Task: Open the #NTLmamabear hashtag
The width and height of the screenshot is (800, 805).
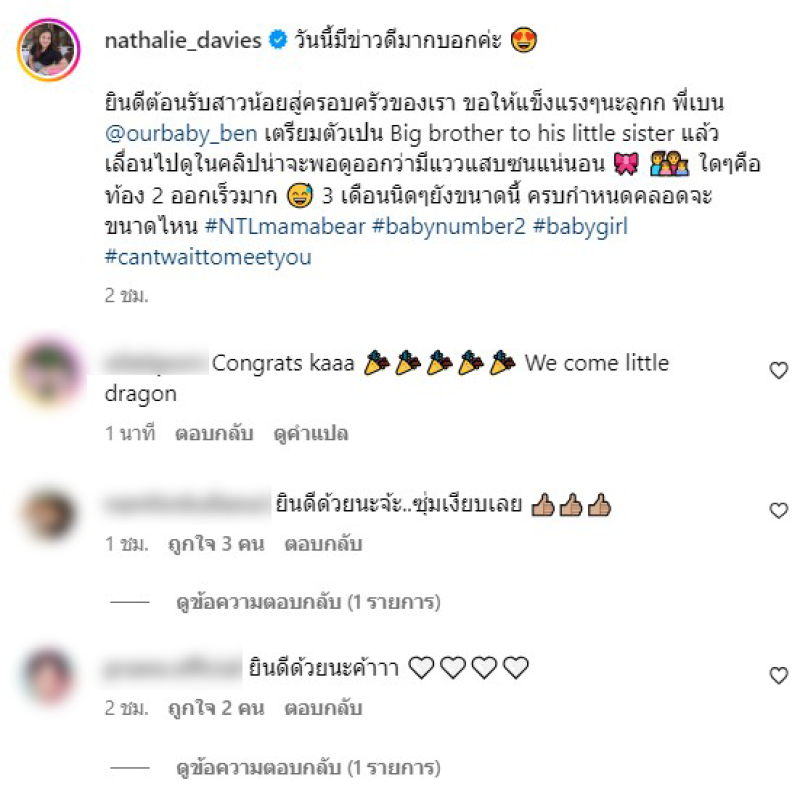Action: click(285, 226)
